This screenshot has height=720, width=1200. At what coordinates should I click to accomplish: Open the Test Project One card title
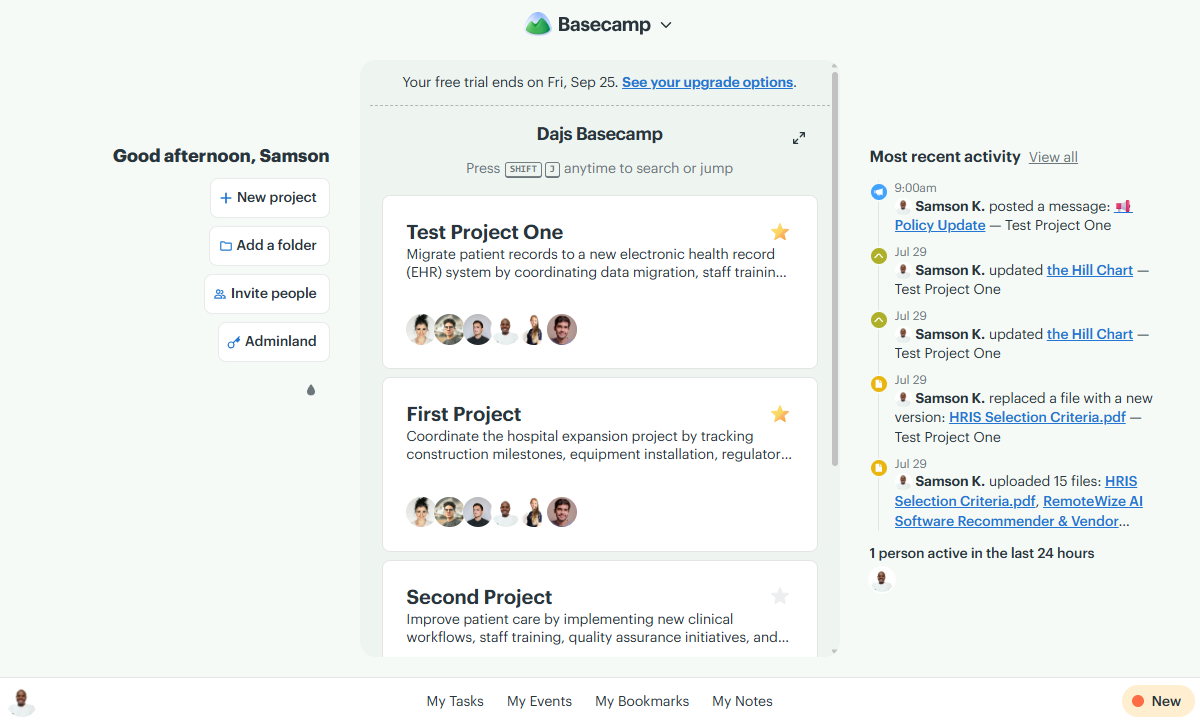[485, 232]
